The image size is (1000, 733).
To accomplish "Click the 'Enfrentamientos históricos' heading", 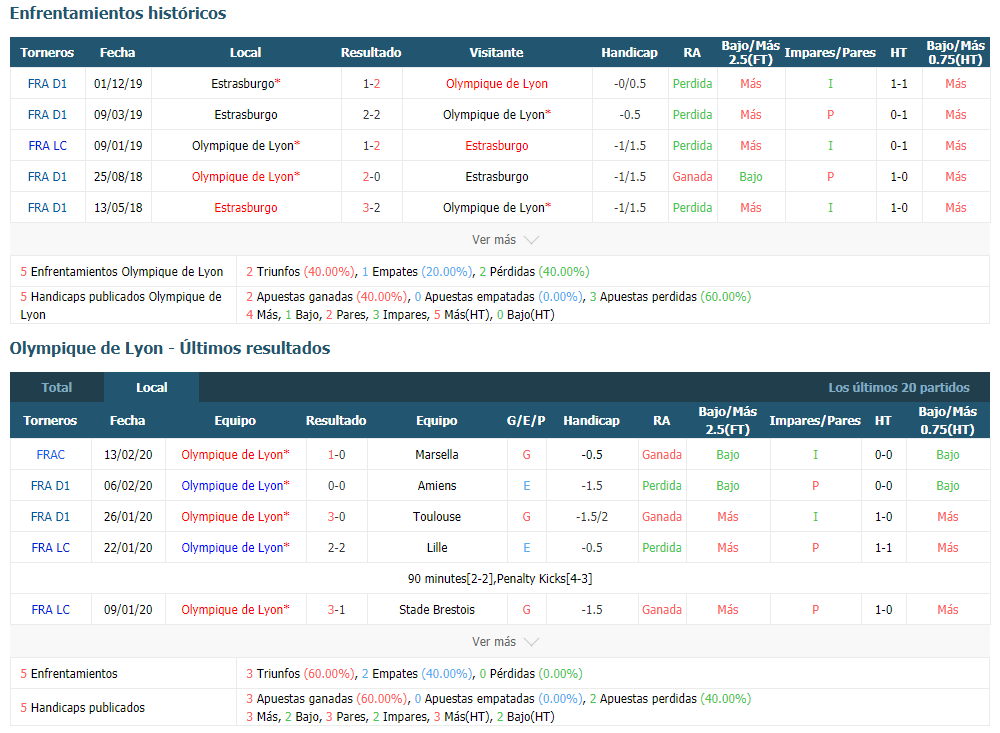I will [118, 13].
